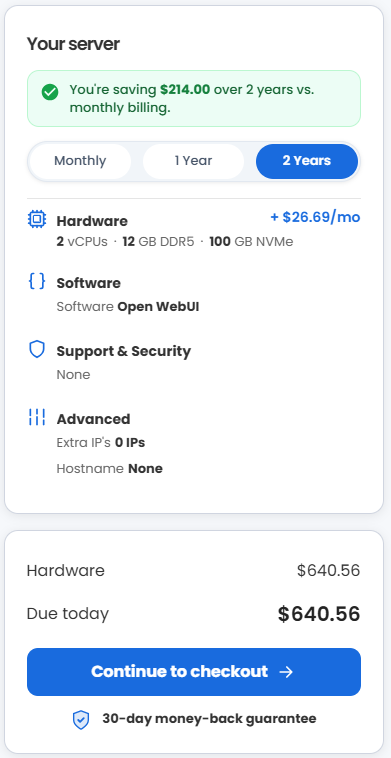Viewport: 391px width, 758px height.
Task: Click the Advanced section heading
Action: pyautogui.click(x=94, y=419)
